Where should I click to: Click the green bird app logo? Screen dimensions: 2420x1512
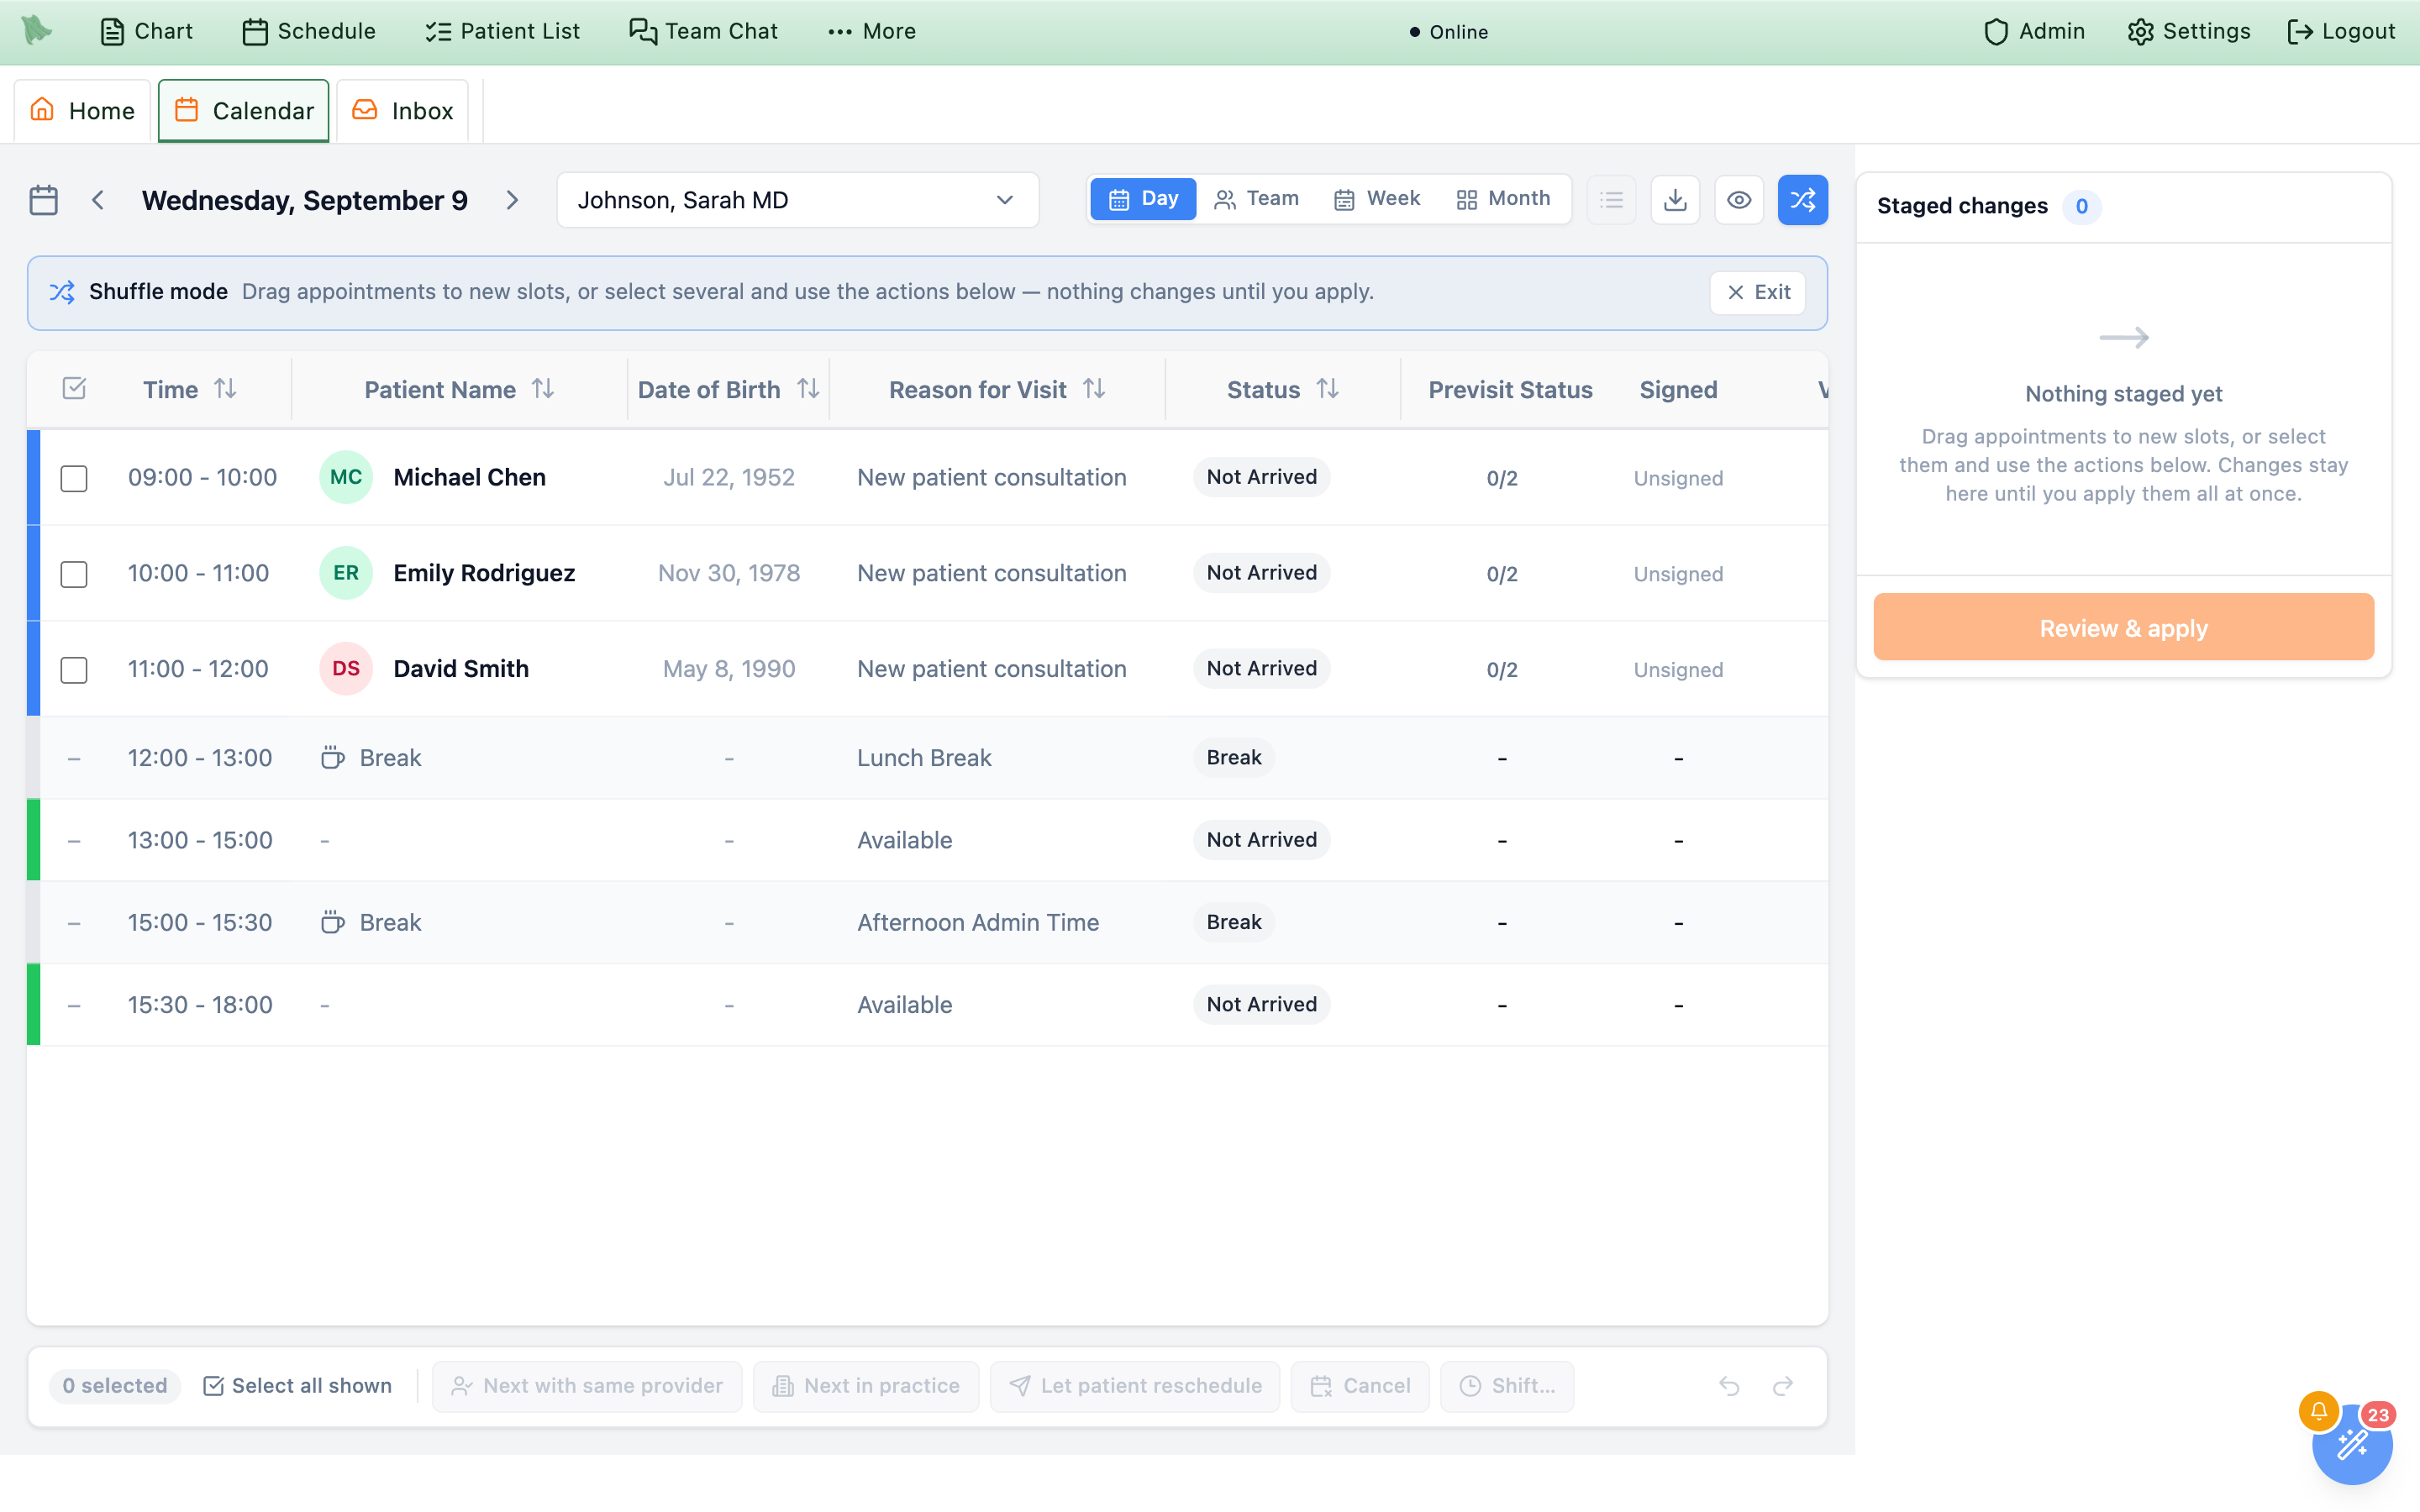[37, 30]
